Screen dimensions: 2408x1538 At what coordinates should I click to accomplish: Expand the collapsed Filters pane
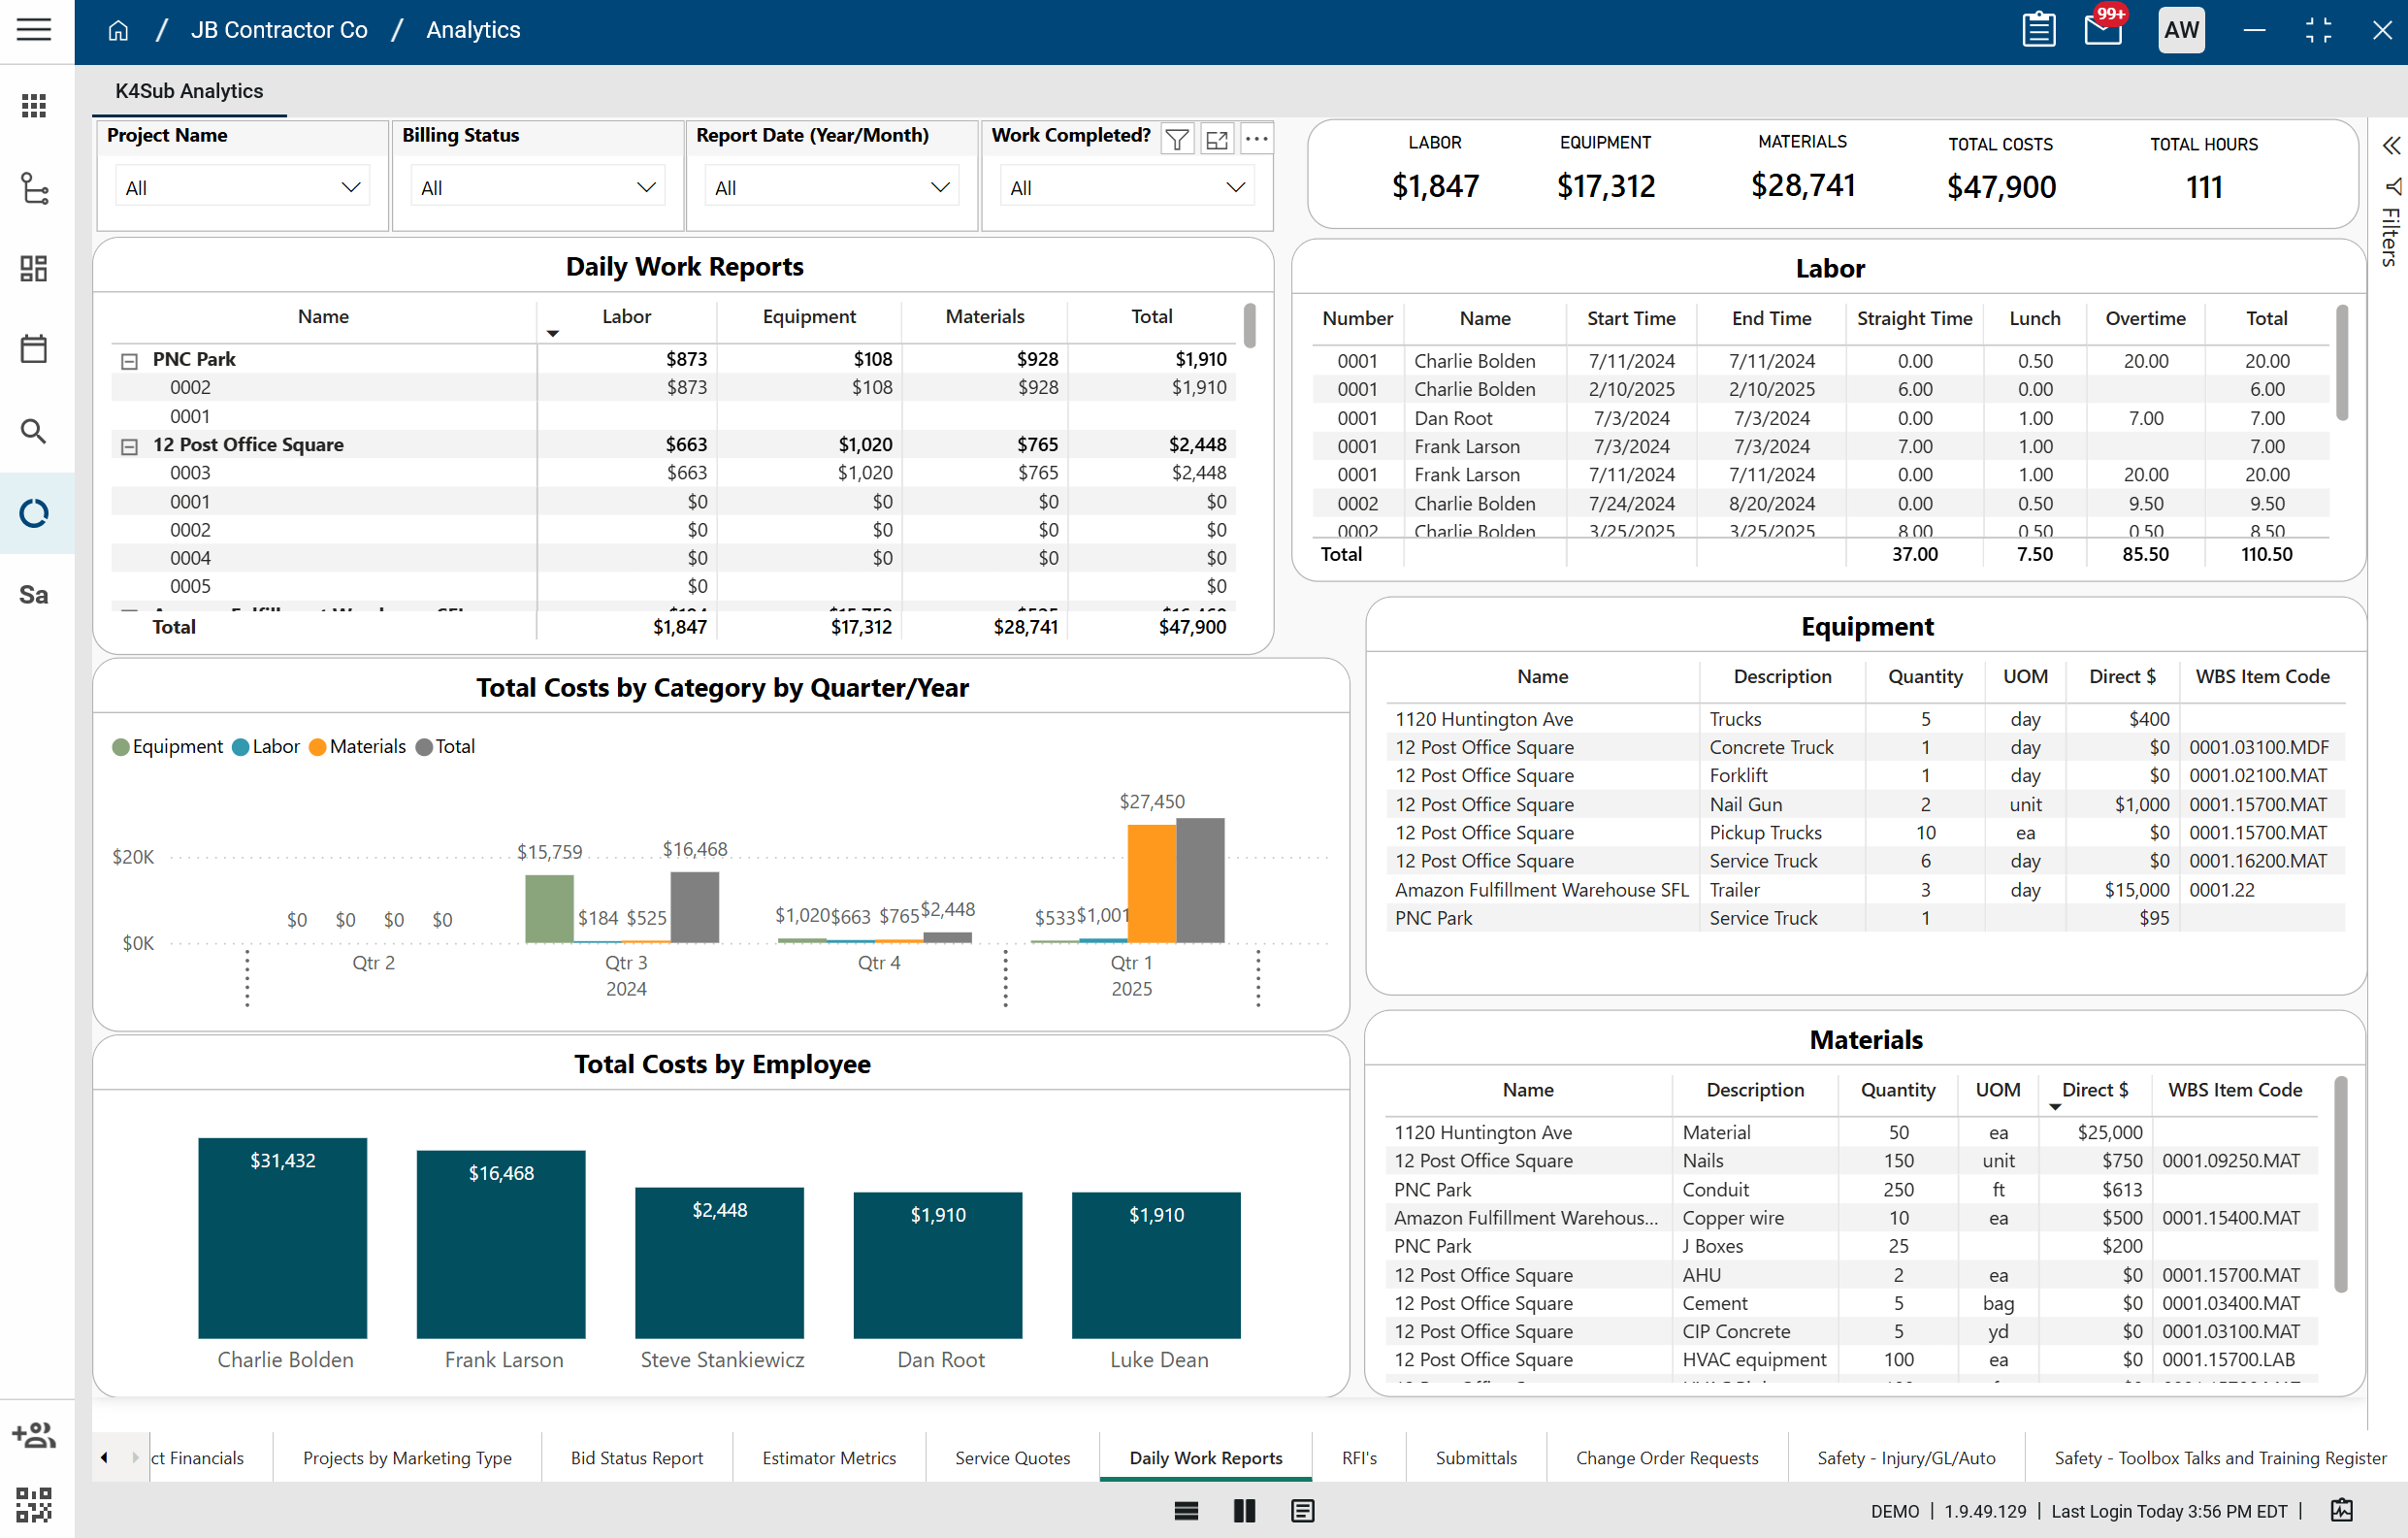click(2391, 146)
